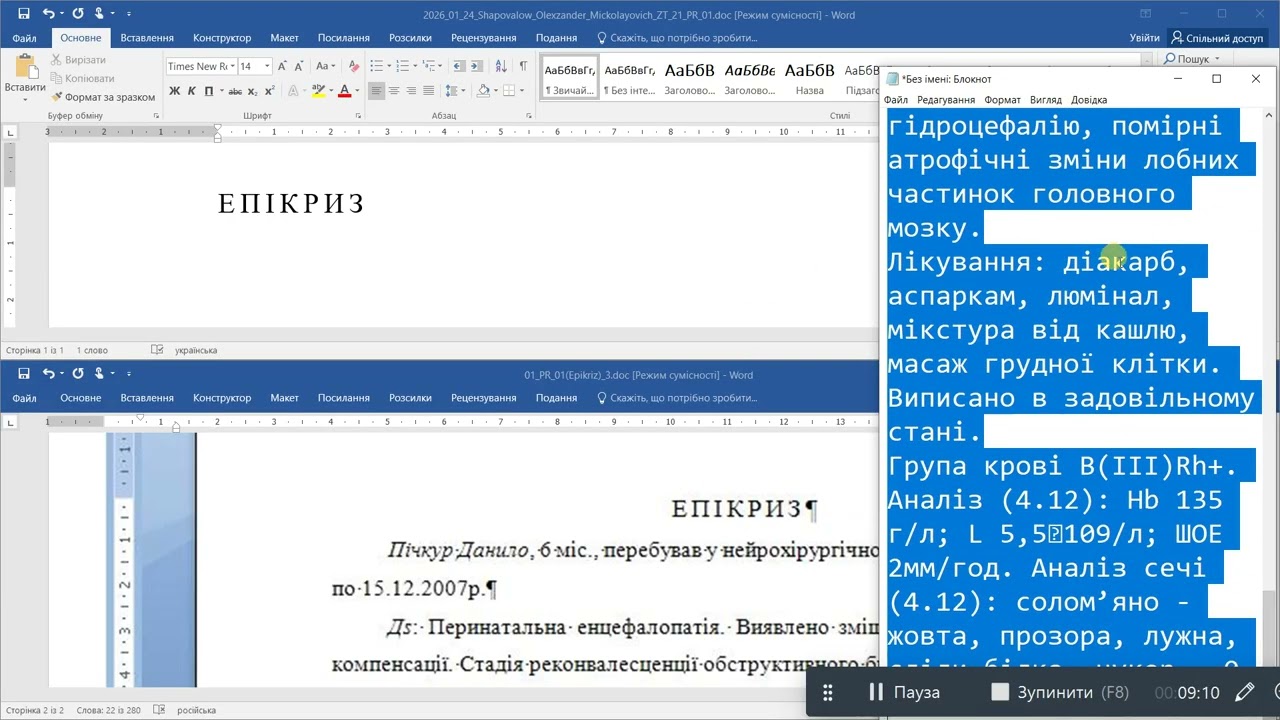
Task: Click proofing check icon in bottom Word status bar
Action: click(157, 710)
